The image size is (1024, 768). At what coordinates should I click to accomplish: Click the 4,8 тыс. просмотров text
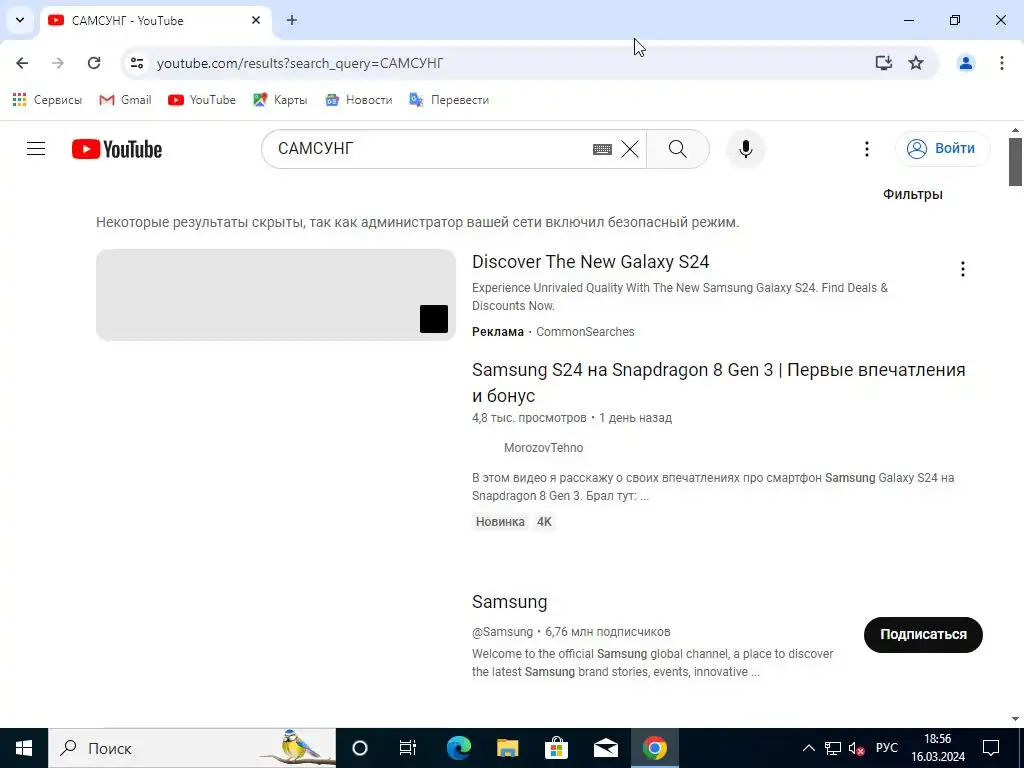click(529, 418)
